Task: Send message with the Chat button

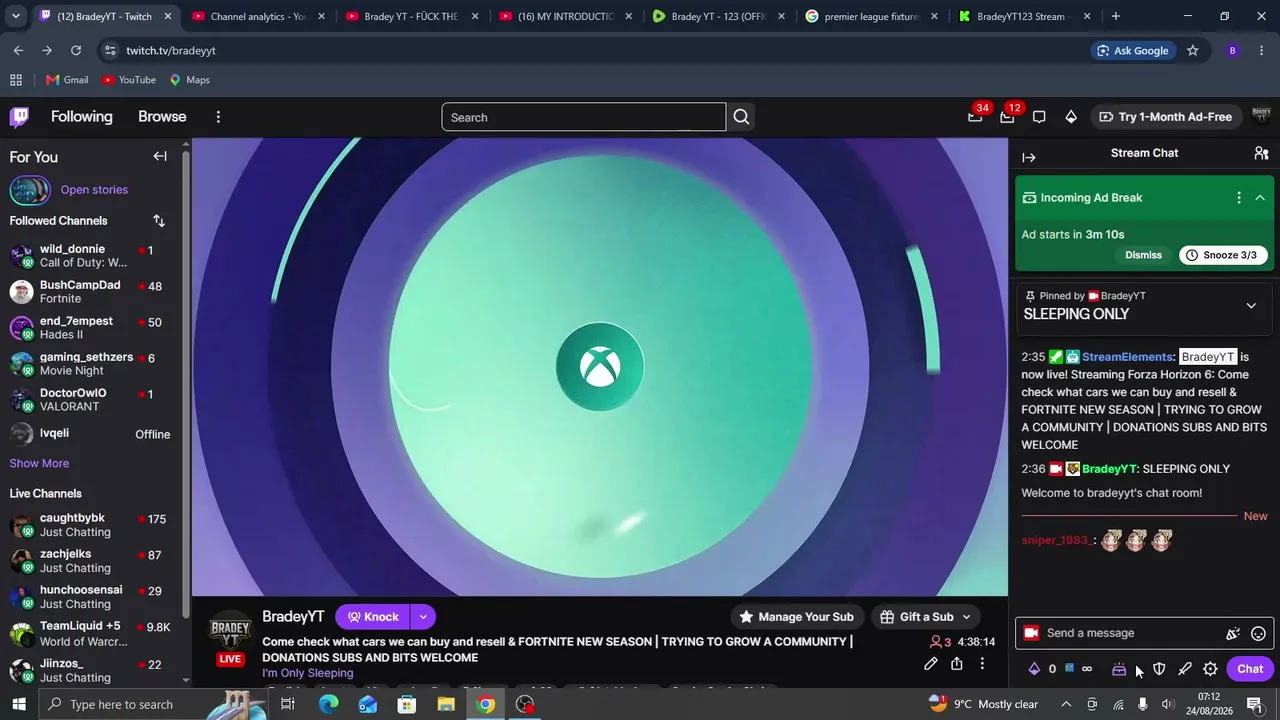Action: [1250, 669]
